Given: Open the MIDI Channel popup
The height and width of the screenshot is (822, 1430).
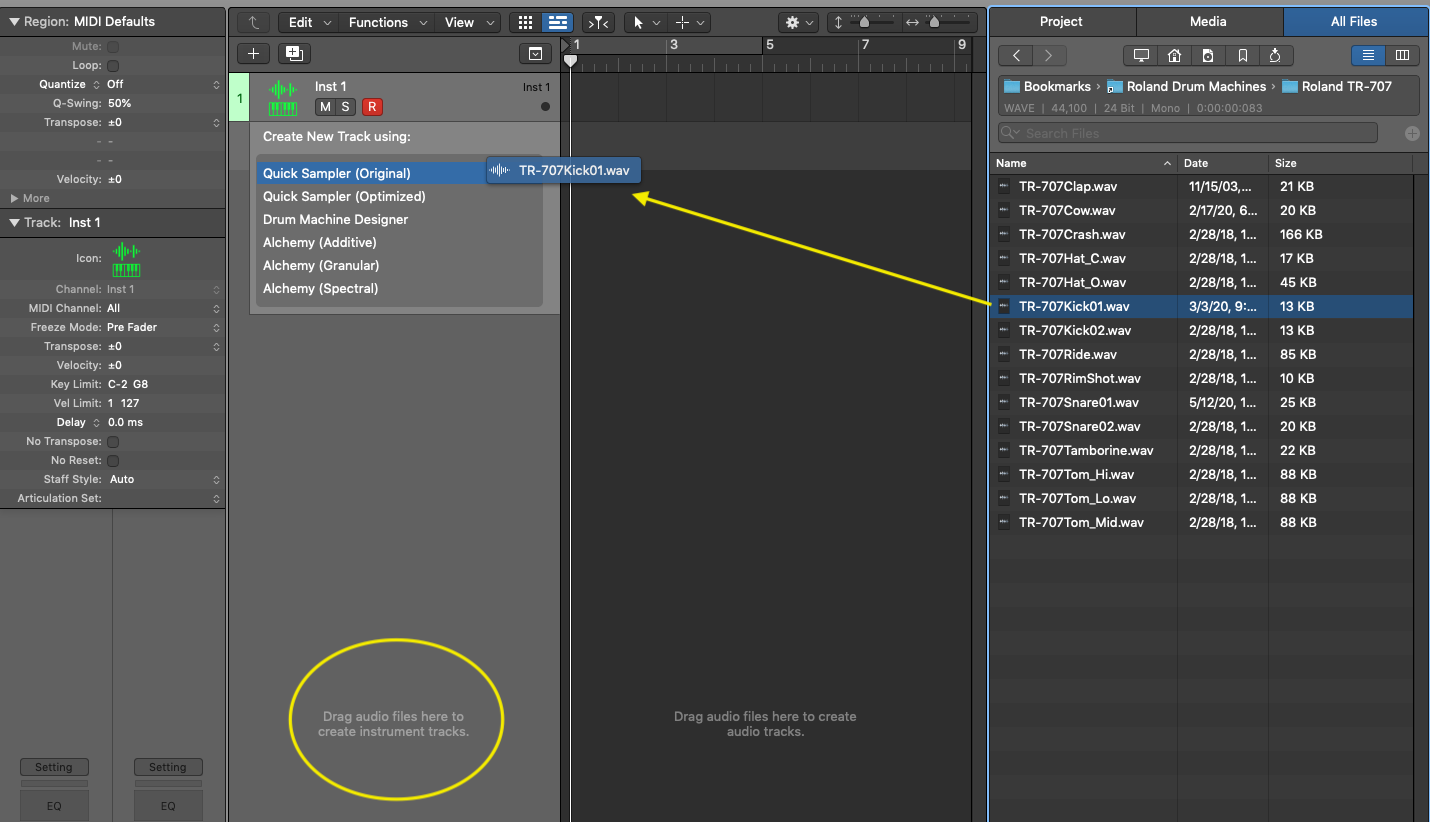Looking at the screenshot, I should 163,309.
